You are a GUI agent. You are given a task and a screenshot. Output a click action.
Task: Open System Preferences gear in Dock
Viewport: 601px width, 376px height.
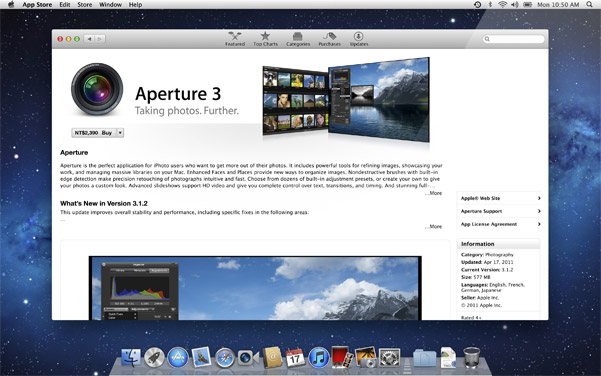pos(389,358)
